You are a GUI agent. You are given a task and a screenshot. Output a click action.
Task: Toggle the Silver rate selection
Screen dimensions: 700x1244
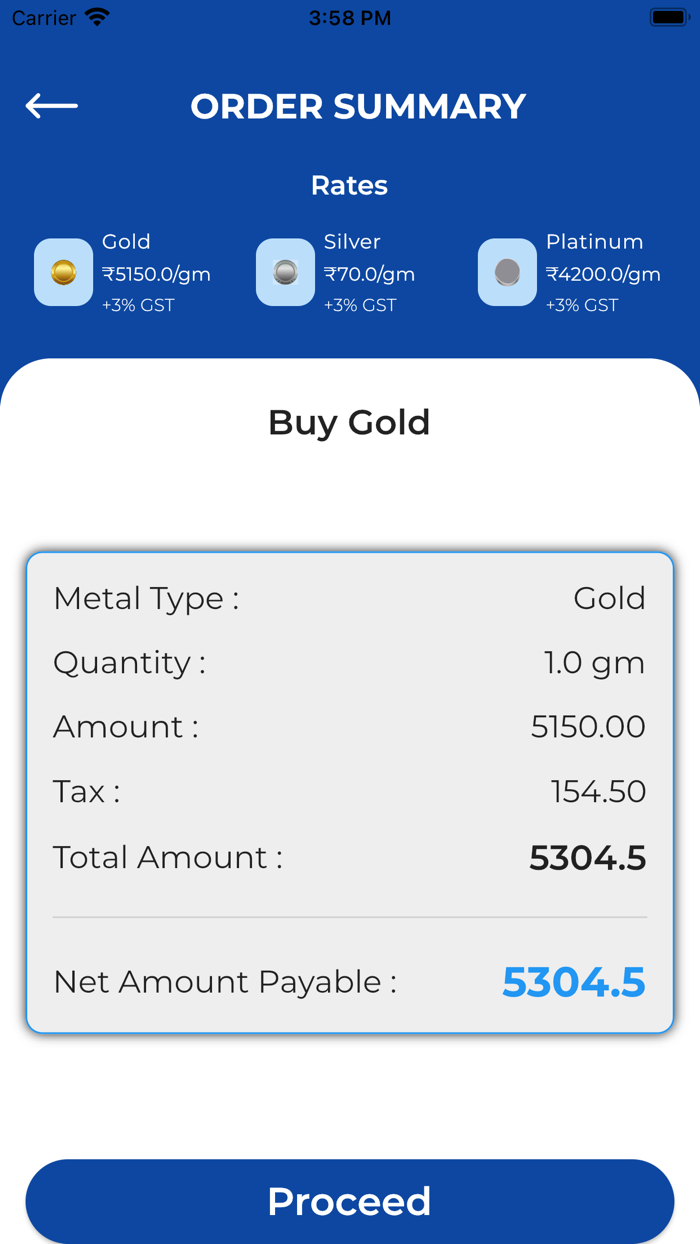[x=369, y=273]
